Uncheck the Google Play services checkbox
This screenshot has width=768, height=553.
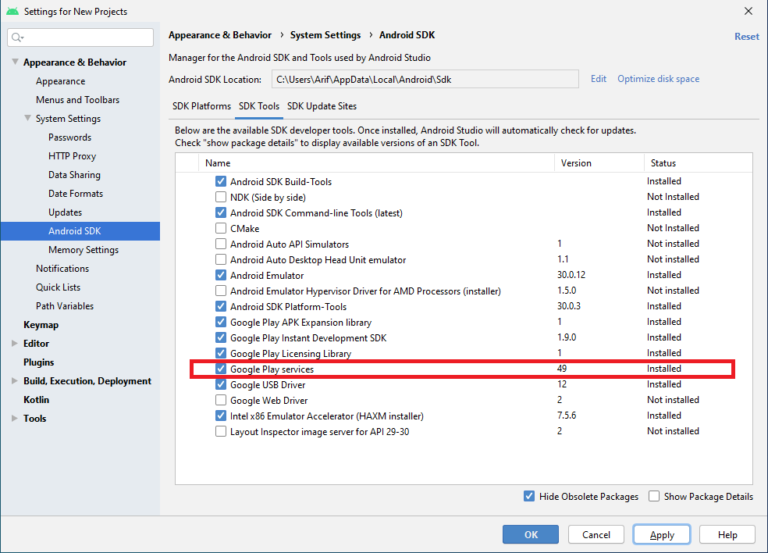point(221,369)
